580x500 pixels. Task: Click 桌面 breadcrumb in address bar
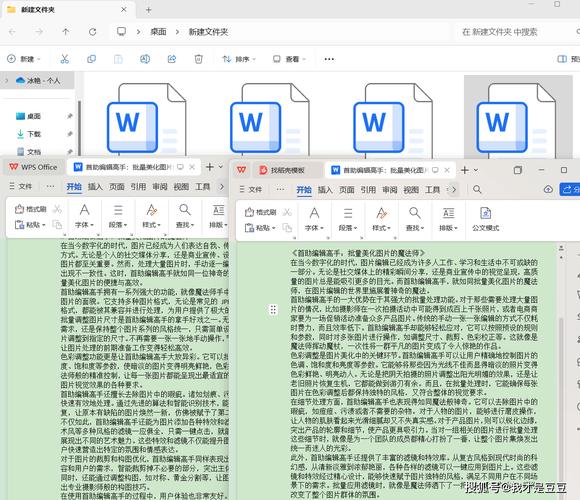coord(158,32)
